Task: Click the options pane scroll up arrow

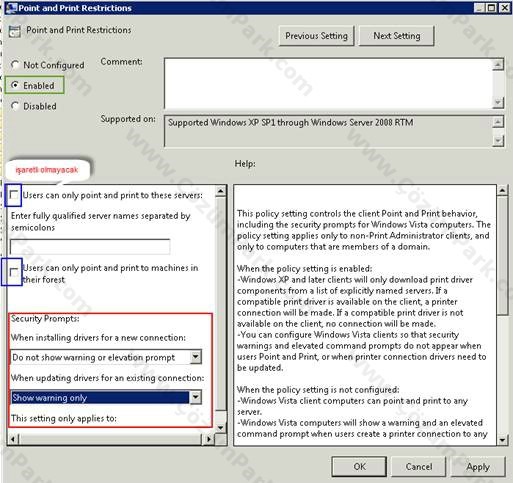Action: coord(221,191)
